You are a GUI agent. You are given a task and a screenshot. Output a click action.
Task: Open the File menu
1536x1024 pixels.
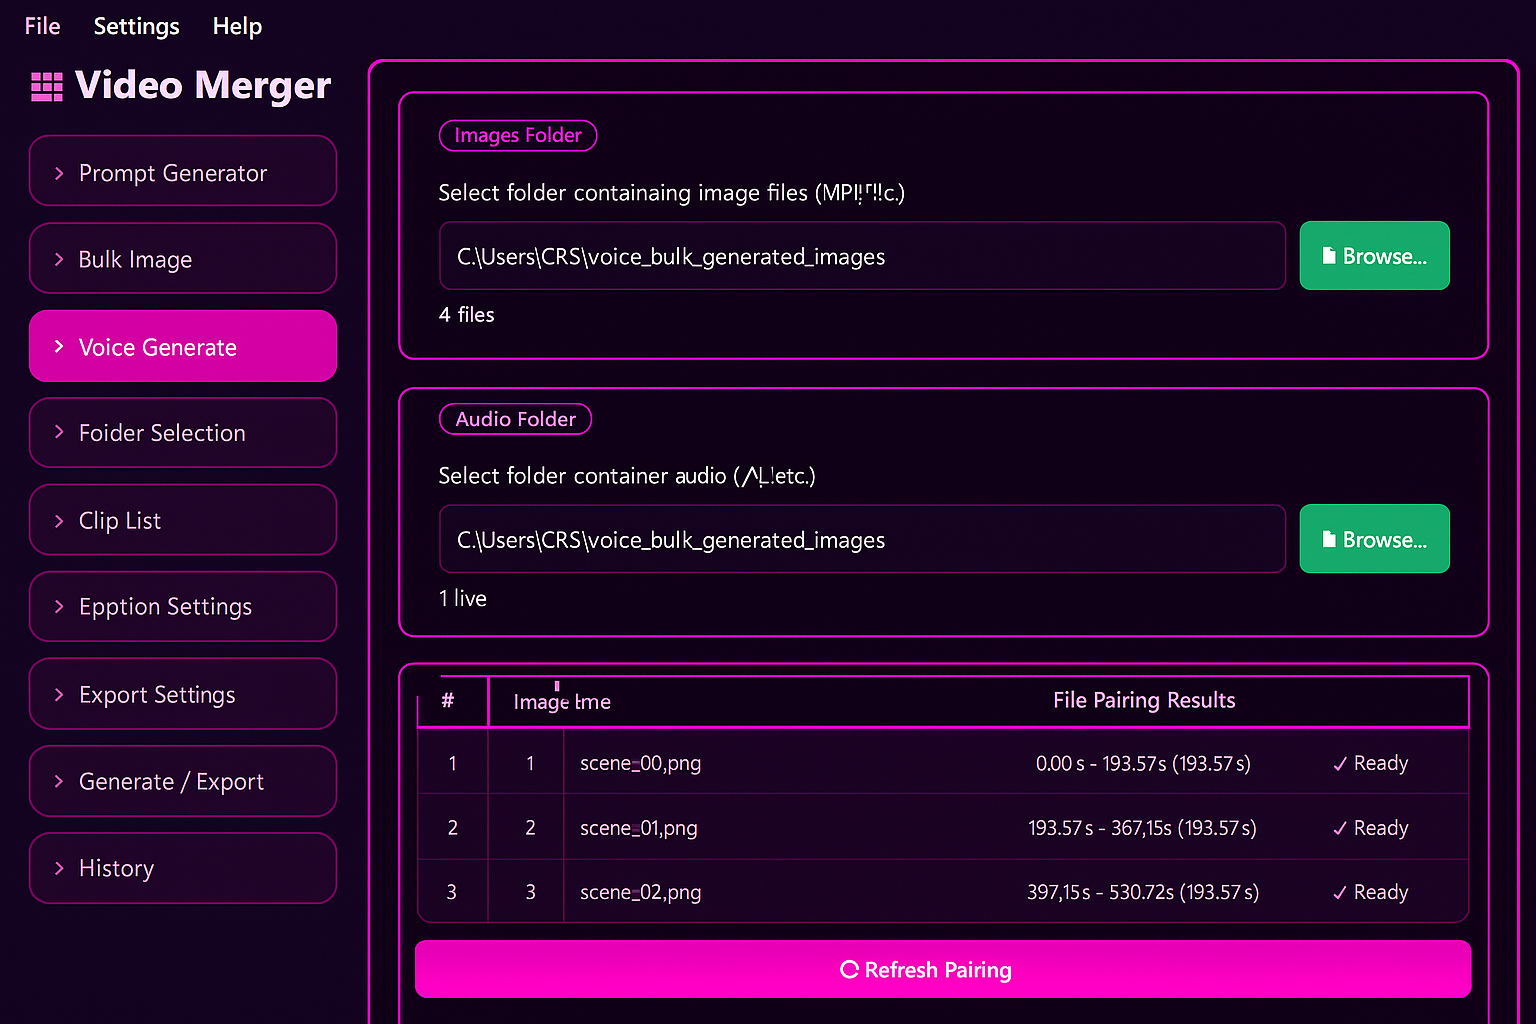(42, 26)
